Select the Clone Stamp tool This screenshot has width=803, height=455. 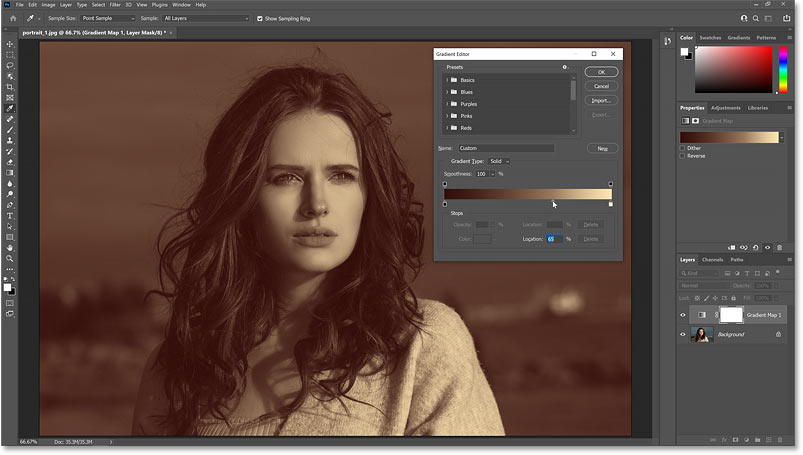tap(10, 140)
